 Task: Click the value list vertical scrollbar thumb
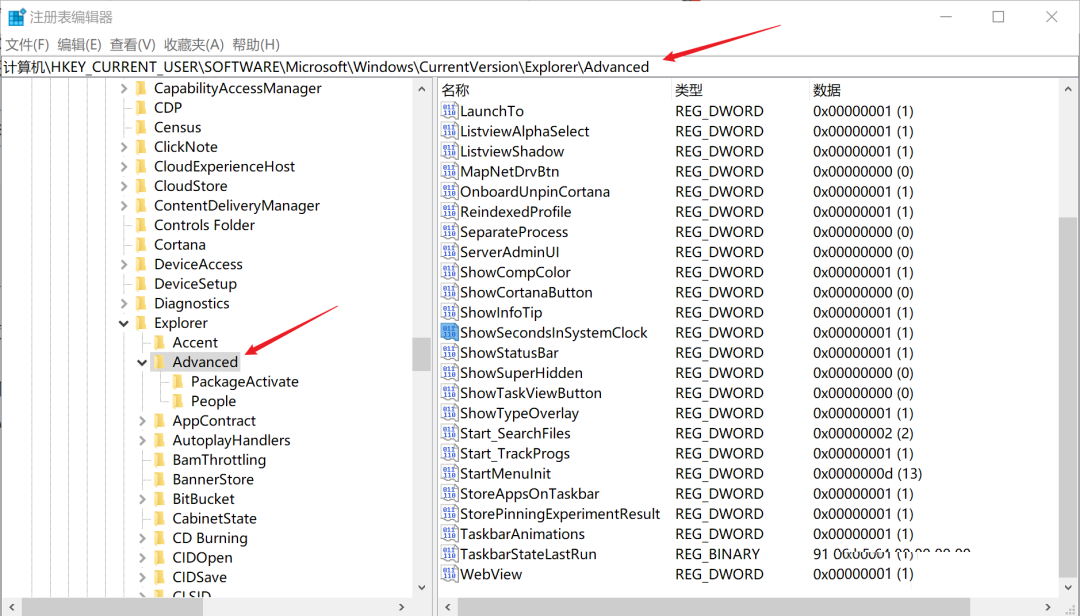(x=1068, y=396)
